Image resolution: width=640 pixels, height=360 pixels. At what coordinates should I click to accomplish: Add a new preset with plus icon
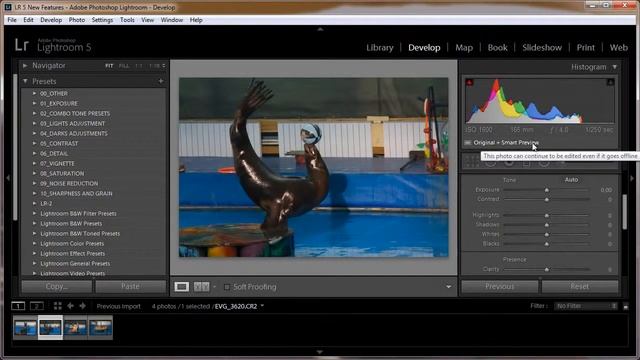[161, 81]
